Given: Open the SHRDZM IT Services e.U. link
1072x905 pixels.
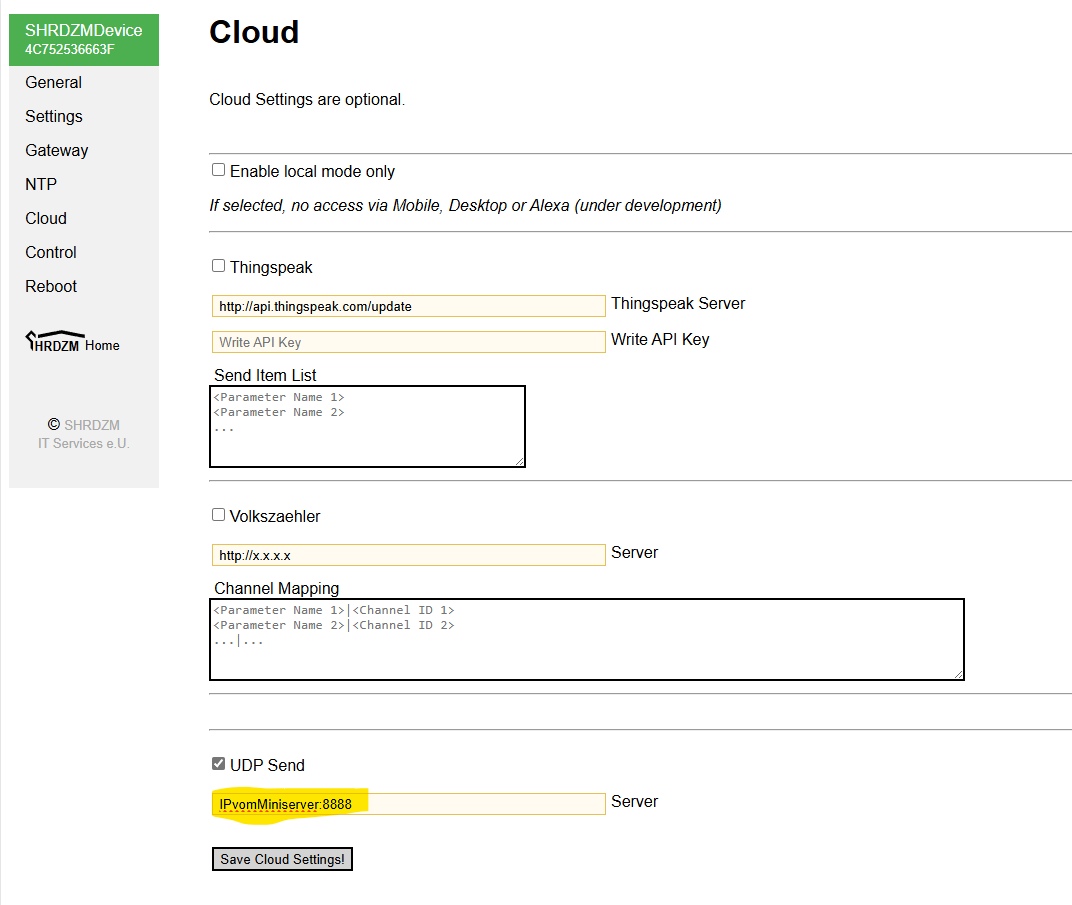Looking at the screenshot, I should 84,434.
